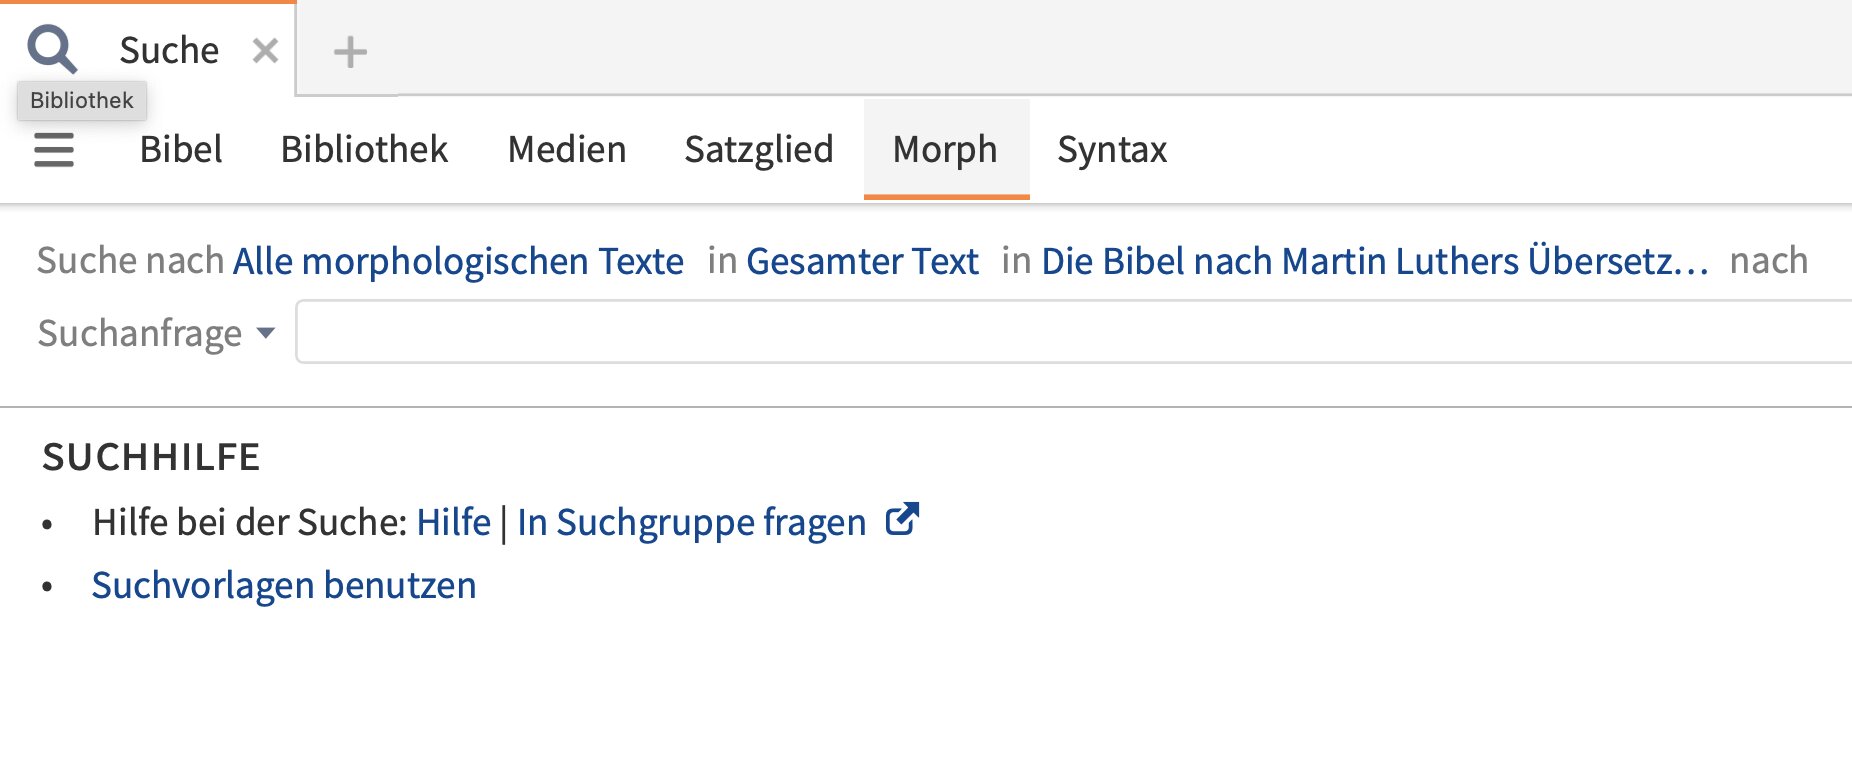1852x770 pixels.
Task: Select the Suche tab title
Action: coord(169,50)
